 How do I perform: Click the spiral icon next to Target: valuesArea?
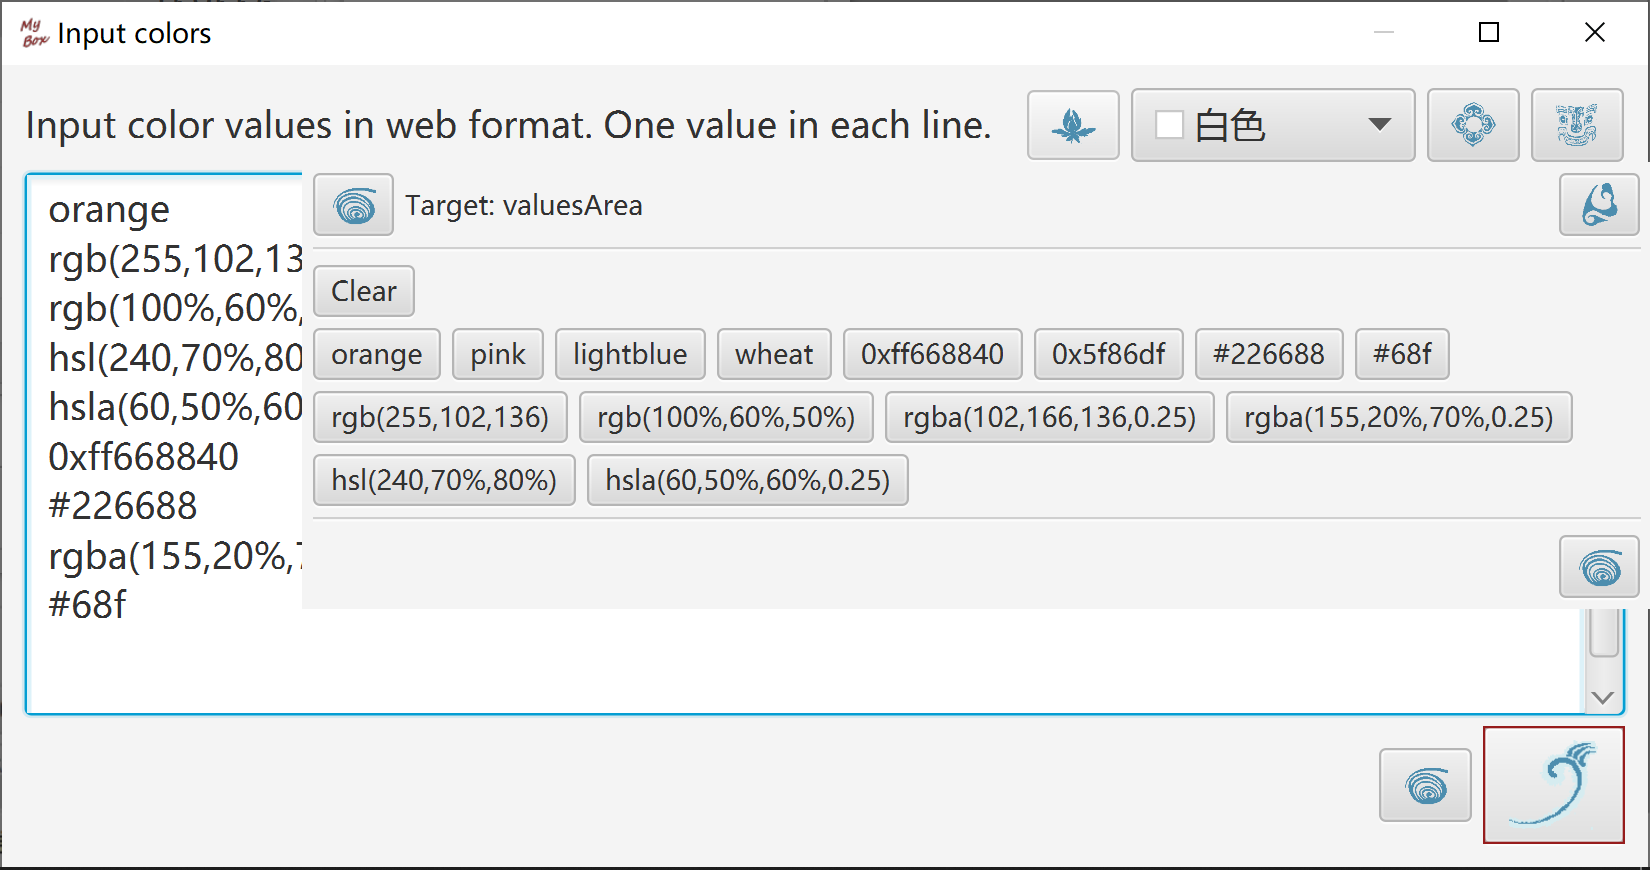(x=354, y=205)
